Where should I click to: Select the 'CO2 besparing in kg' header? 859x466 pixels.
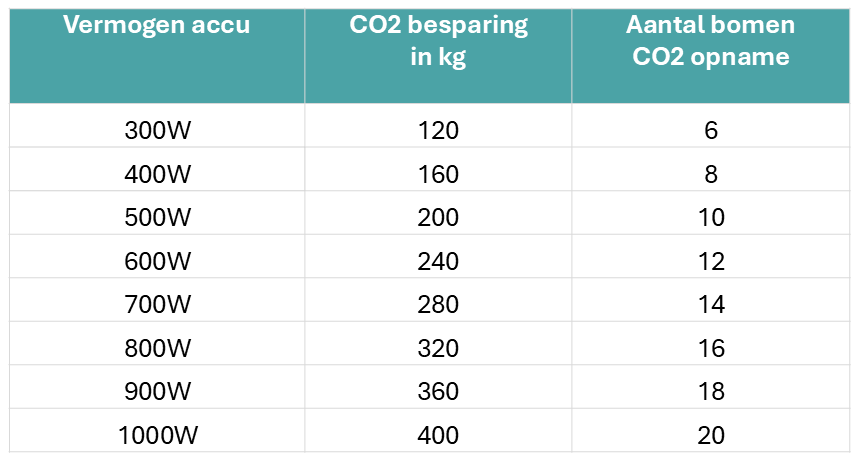point(438,41)
